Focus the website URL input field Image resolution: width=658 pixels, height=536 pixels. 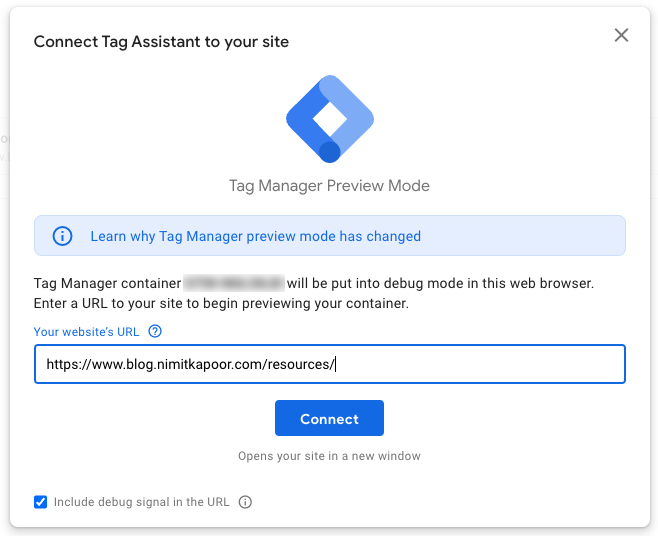330,364
